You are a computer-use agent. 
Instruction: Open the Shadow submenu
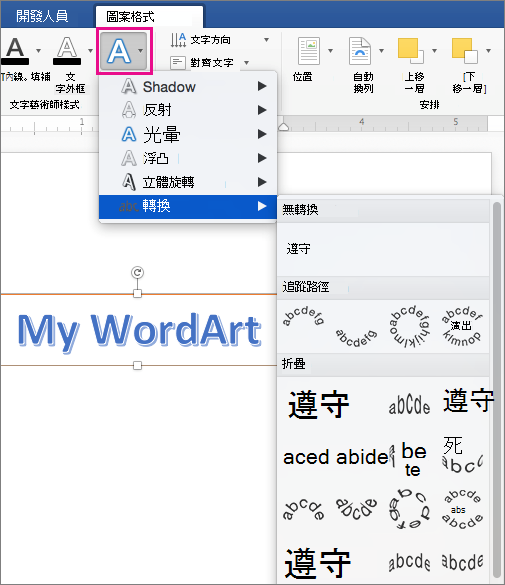point(188,87)
